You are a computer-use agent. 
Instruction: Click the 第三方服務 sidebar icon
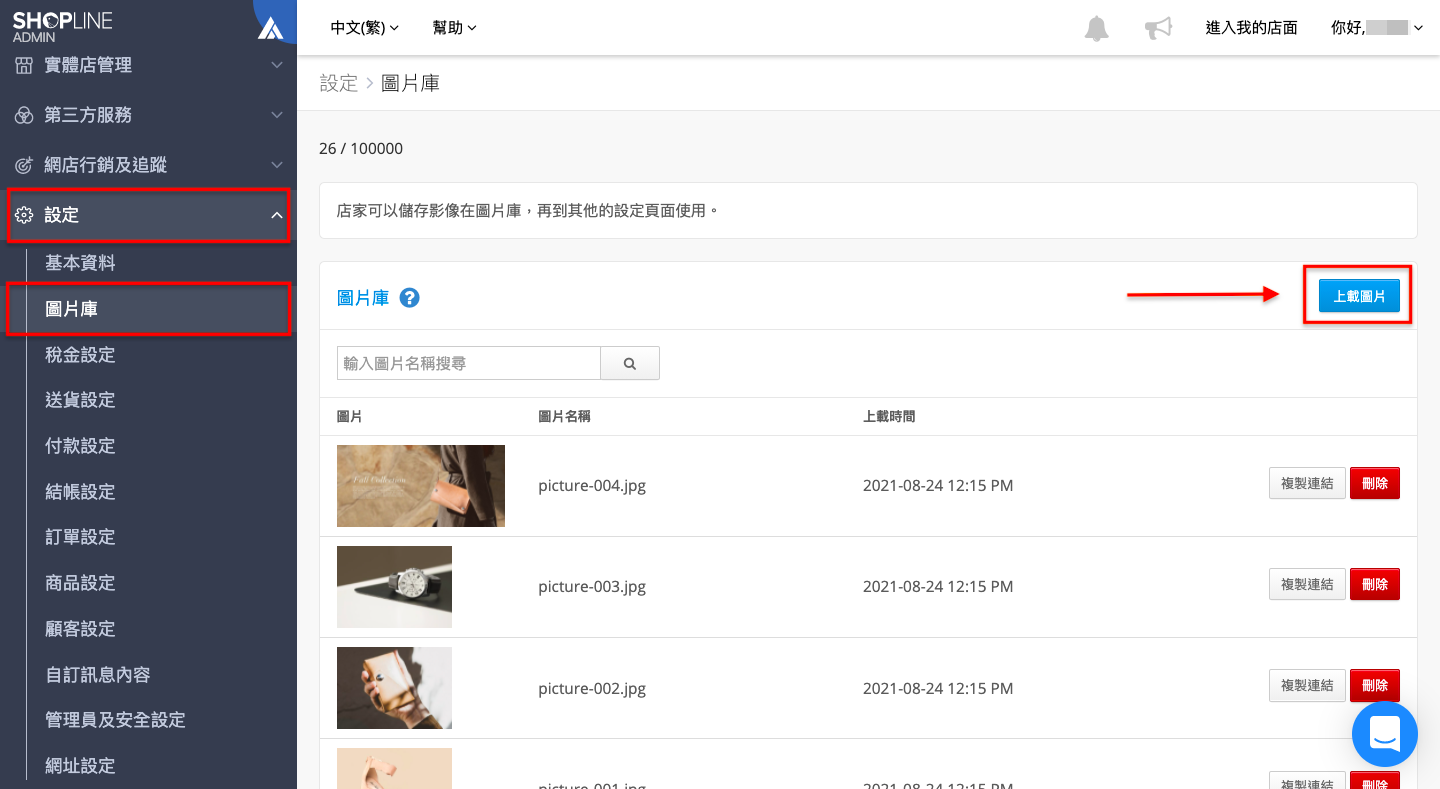pos(24,115)
